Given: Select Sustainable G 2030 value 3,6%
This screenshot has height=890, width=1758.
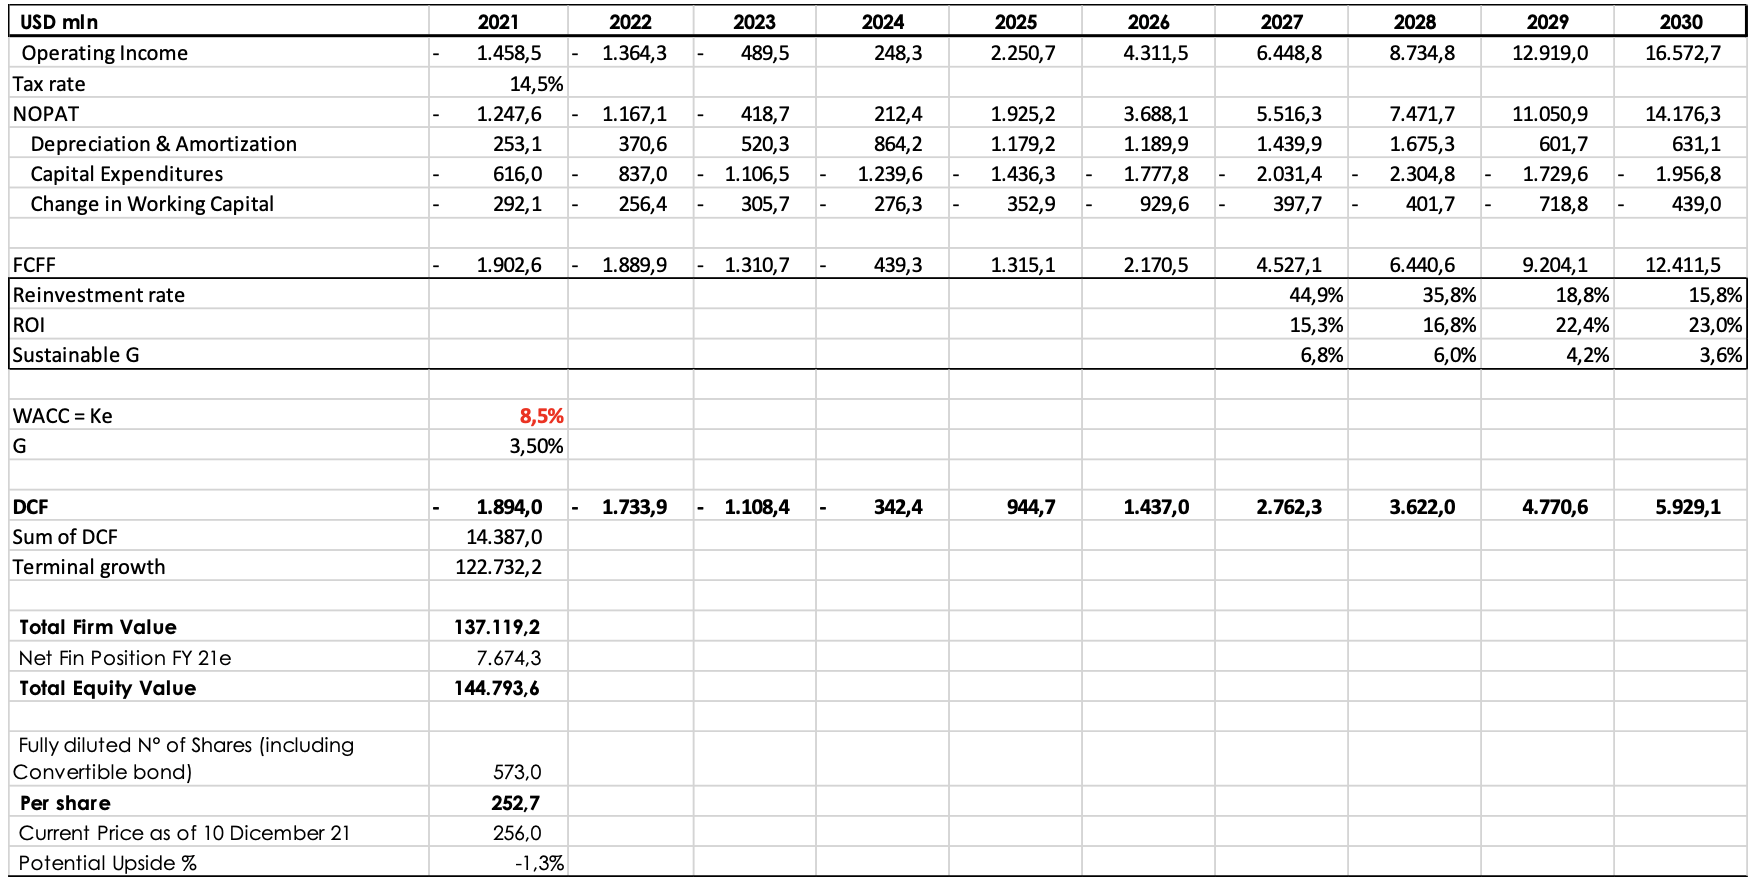Looking at the screenshot, I should coord(1720,355).
